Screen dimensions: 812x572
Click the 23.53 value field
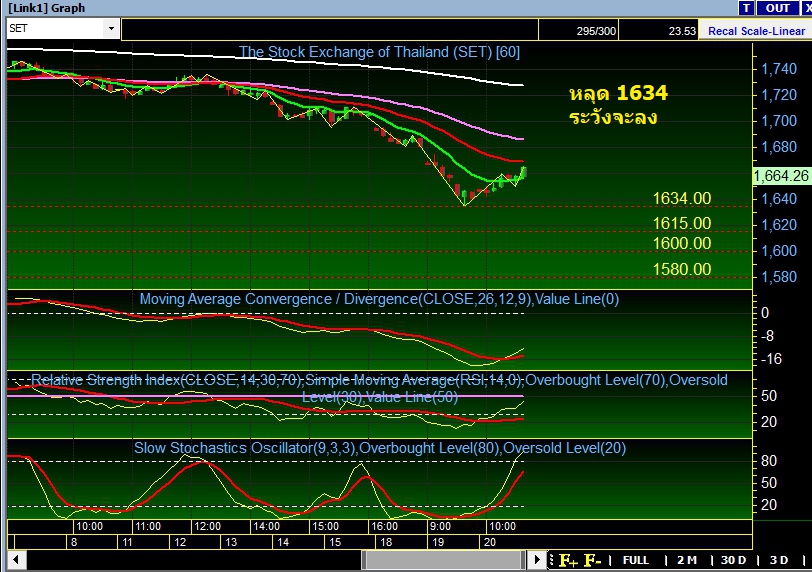point(659,30)
